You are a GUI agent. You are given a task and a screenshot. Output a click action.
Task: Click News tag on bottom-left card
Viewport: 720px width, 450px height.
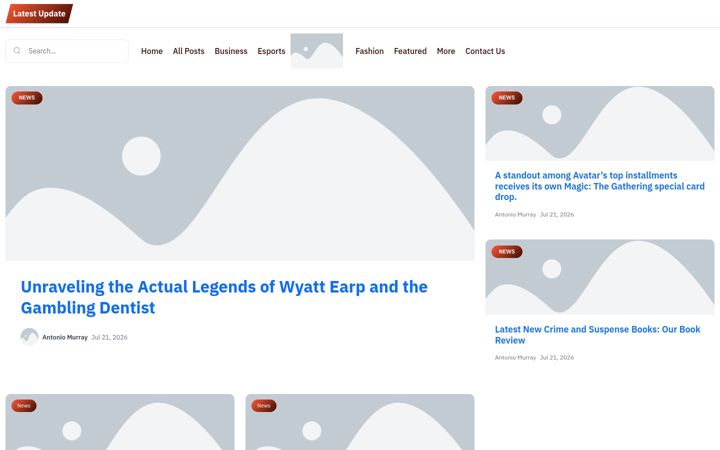(24, 405)
